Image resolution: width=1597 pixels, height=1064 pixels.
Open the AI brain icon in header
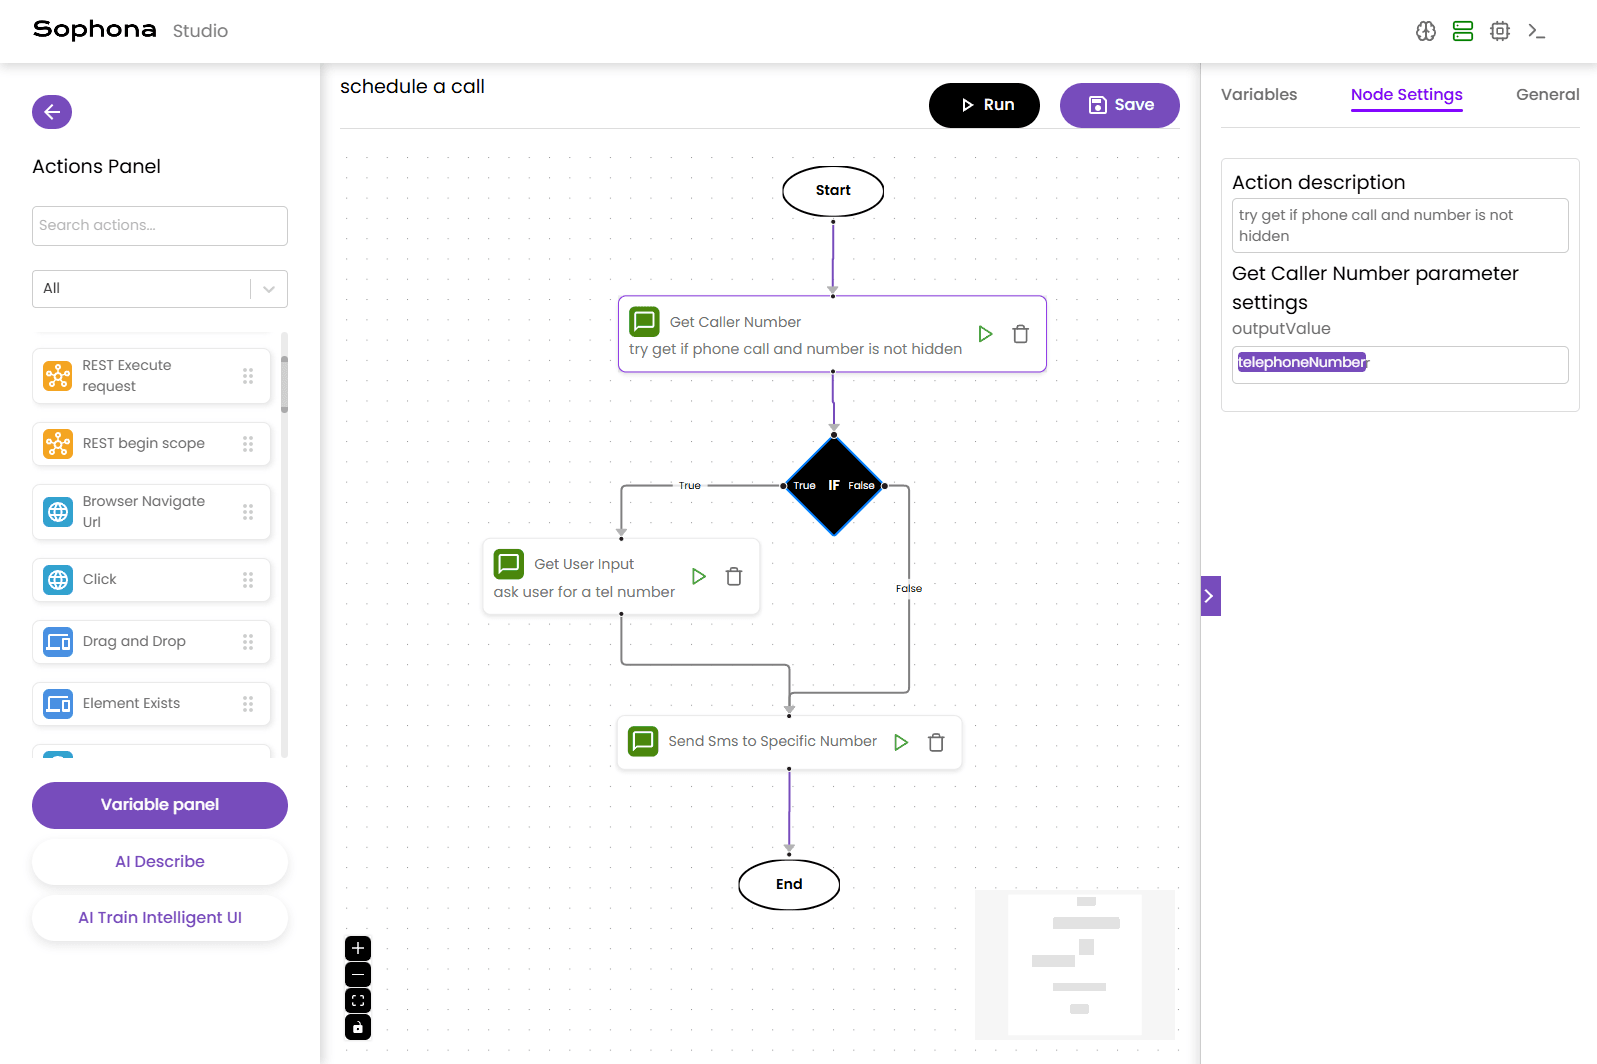point(1426,31)
